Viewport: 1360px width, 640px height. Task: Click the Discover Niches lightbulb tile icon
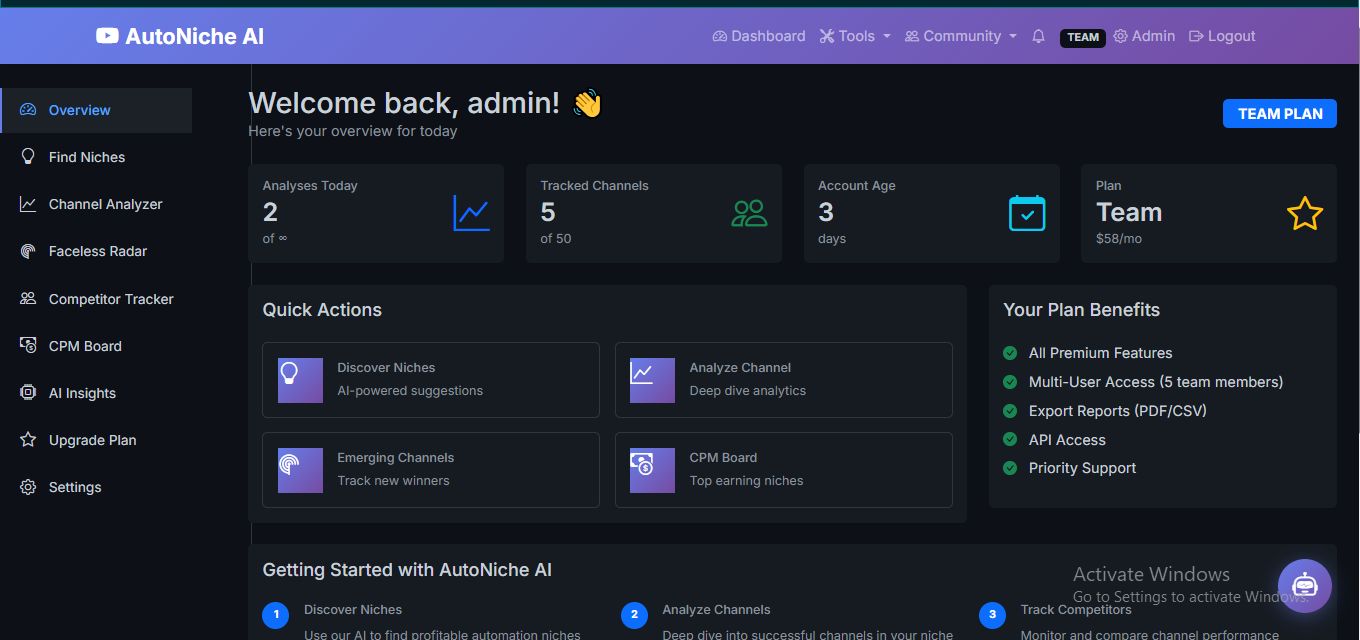[300, 380]
